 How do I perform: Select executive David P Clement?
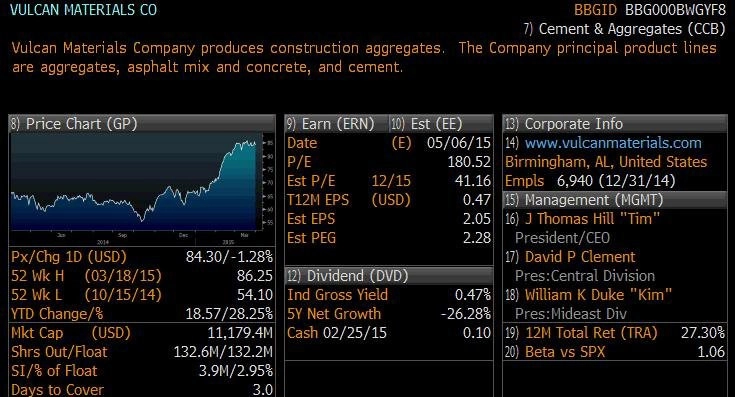click(580, 257)
